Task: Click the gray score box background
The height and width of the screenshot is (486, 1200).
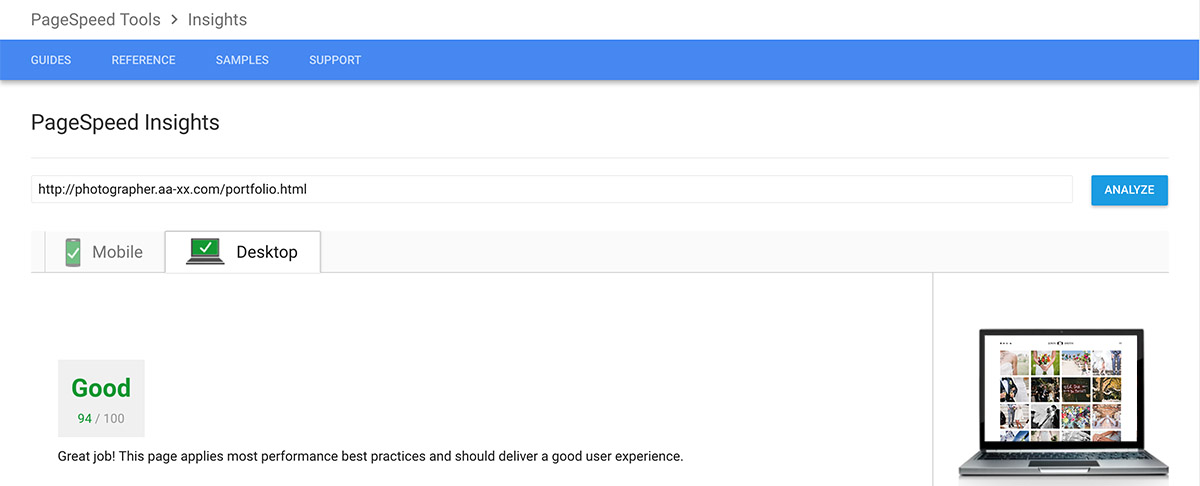Action: click(101, 398)
